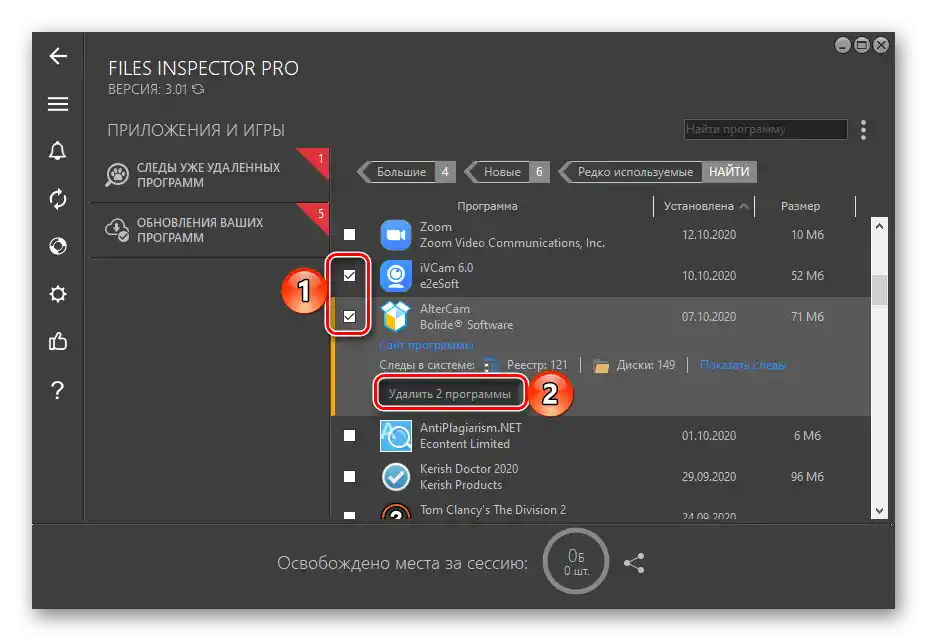Open the Сайт программы link
Image resolution: width=927 pixels, height=641 pixels.
426,345
